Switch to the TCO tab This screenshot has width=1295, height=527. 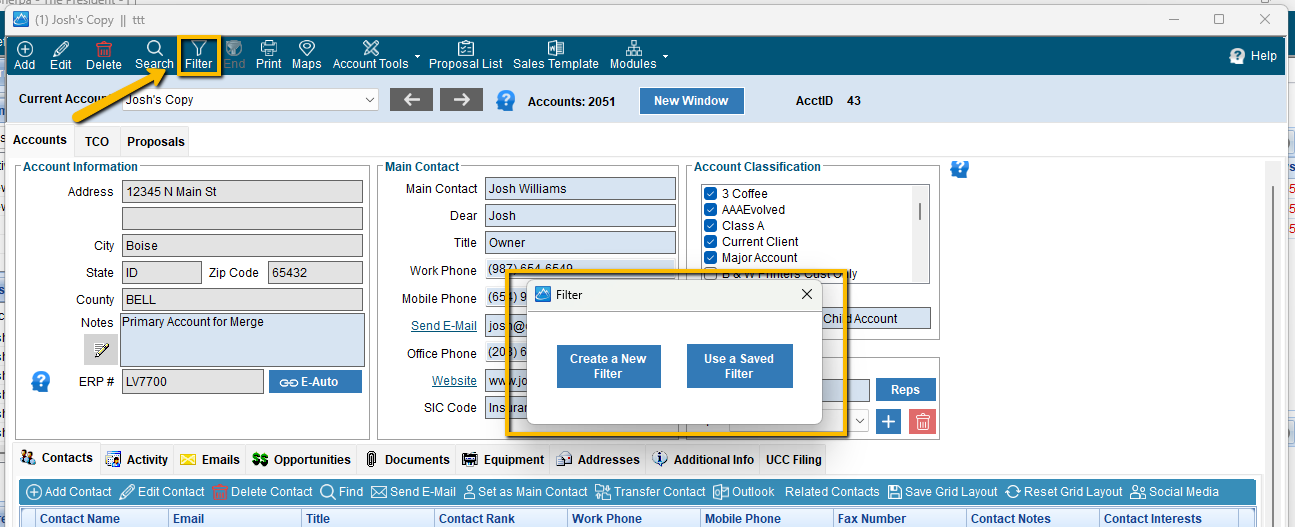(x=97, y=142)
